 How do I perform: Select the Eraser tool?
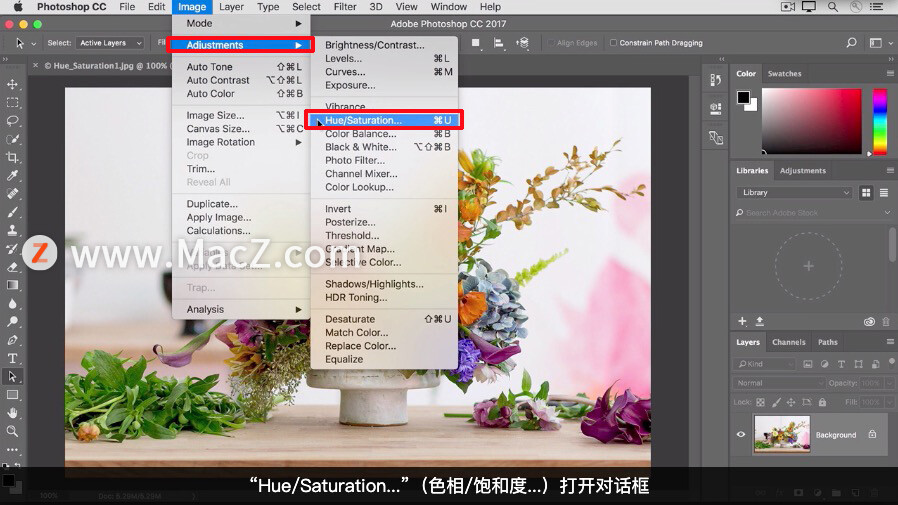(x=13, y=267)
